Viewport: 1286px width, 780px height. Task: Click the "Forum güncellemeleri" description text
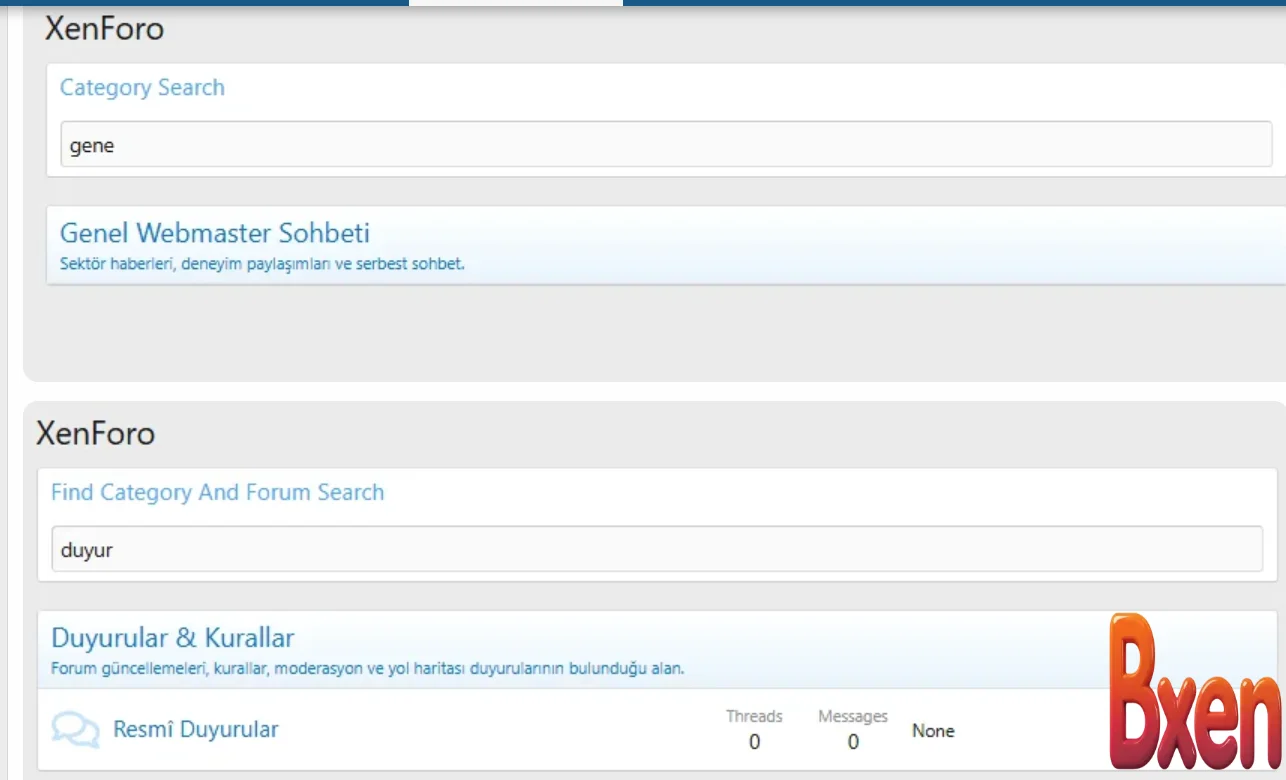[x=367, y=669]
